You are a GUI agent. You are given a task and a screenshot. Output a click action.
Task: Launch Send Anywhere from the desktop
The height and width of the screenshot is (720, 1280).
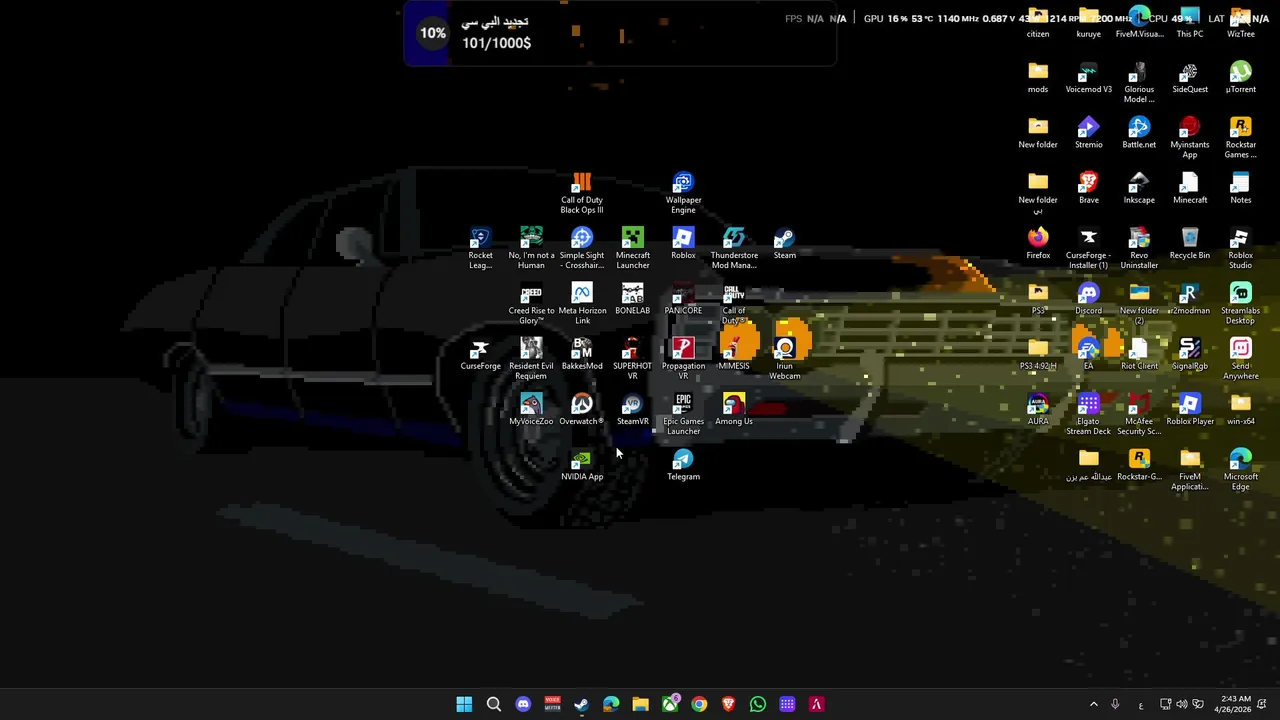click(x=1241, y=358)
